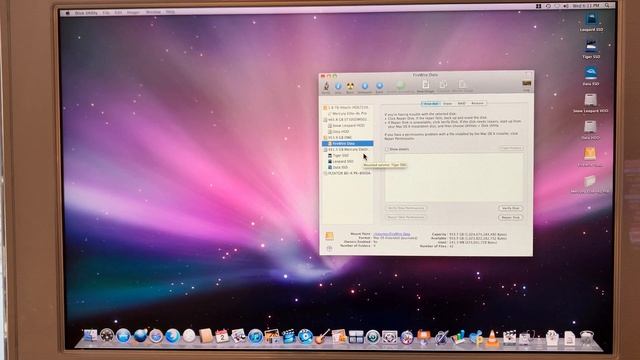
Task: Open Finder from the Dock
Action: click(x=90, y=336)
